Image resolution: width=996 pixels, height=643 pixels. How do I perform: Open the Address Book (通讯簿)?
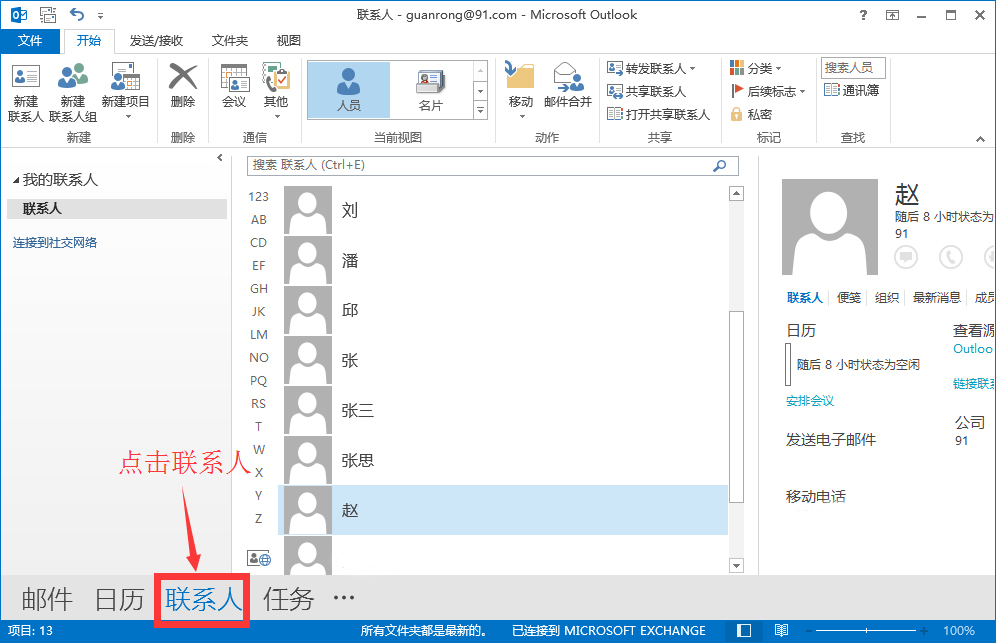pyautogui.click(x=851, y=90)
